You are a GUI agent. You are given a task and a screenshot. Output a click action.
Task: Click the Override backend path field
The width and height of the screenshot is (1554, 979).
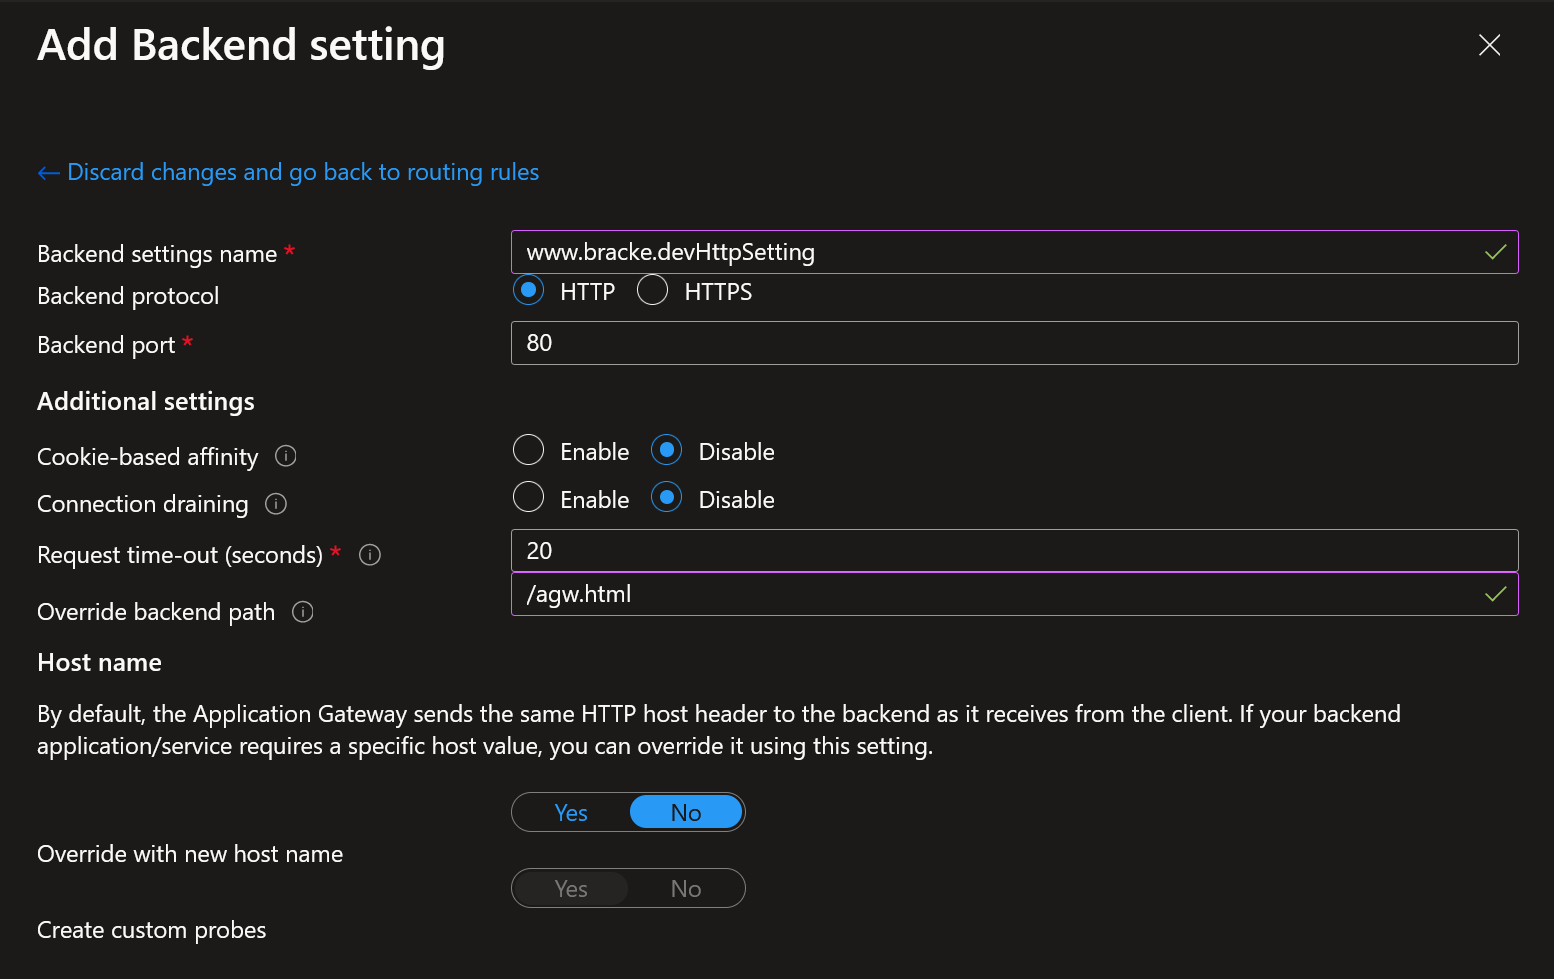(x=1000, y=594)
